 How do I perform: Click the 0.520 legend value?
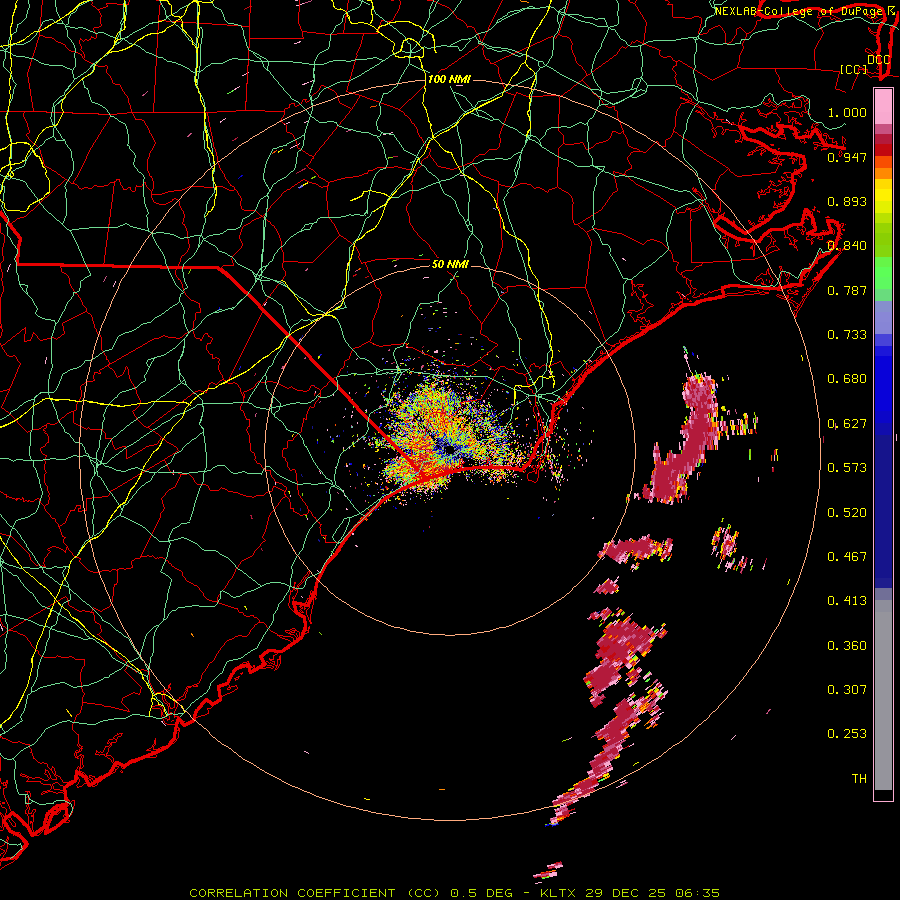click(x=847, y=513)
